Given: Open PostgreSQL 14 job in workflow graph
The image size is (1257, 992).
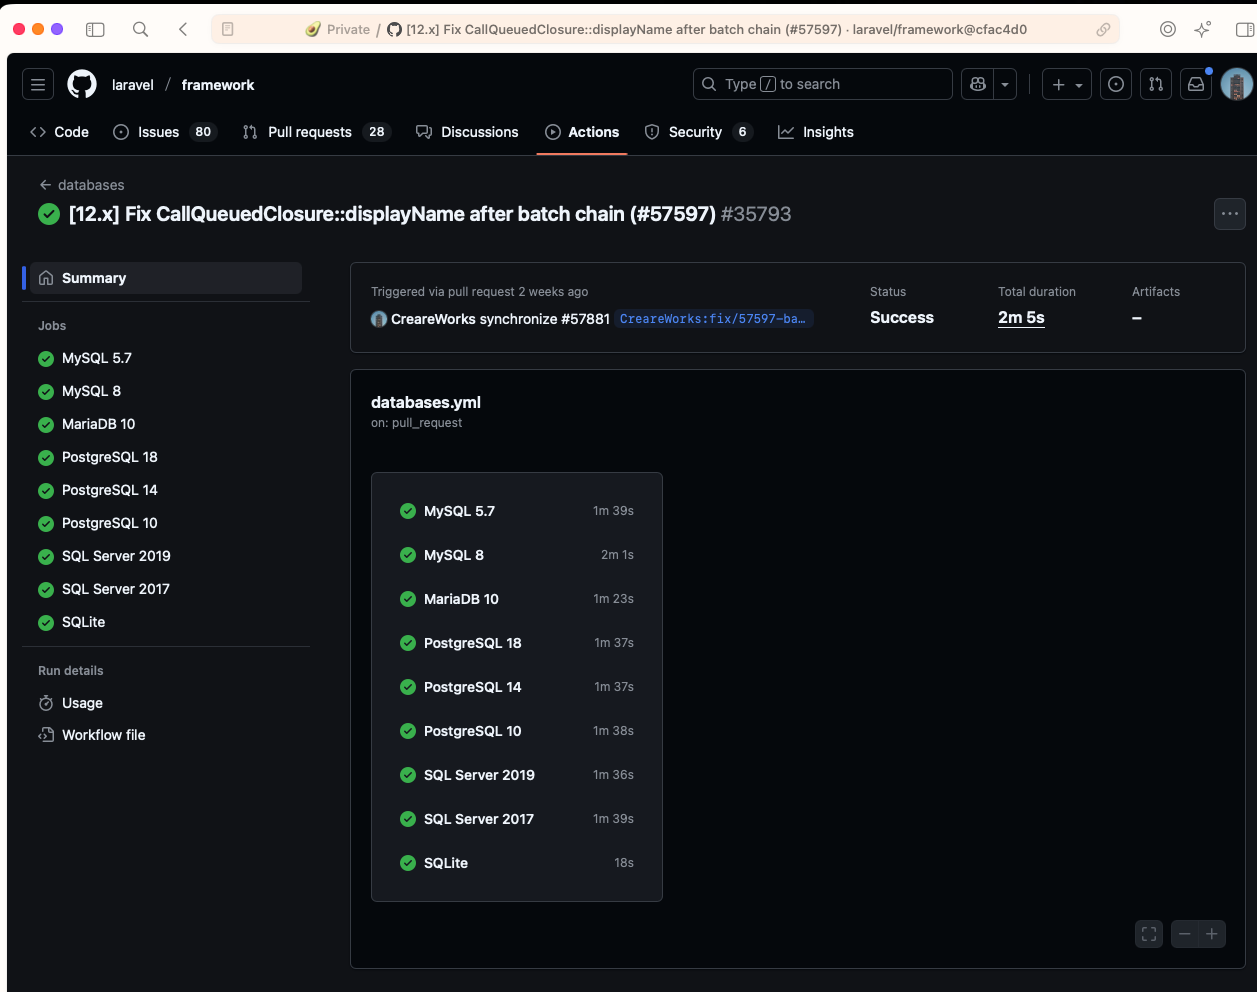Looking at the screenshot, I should 516,687.
